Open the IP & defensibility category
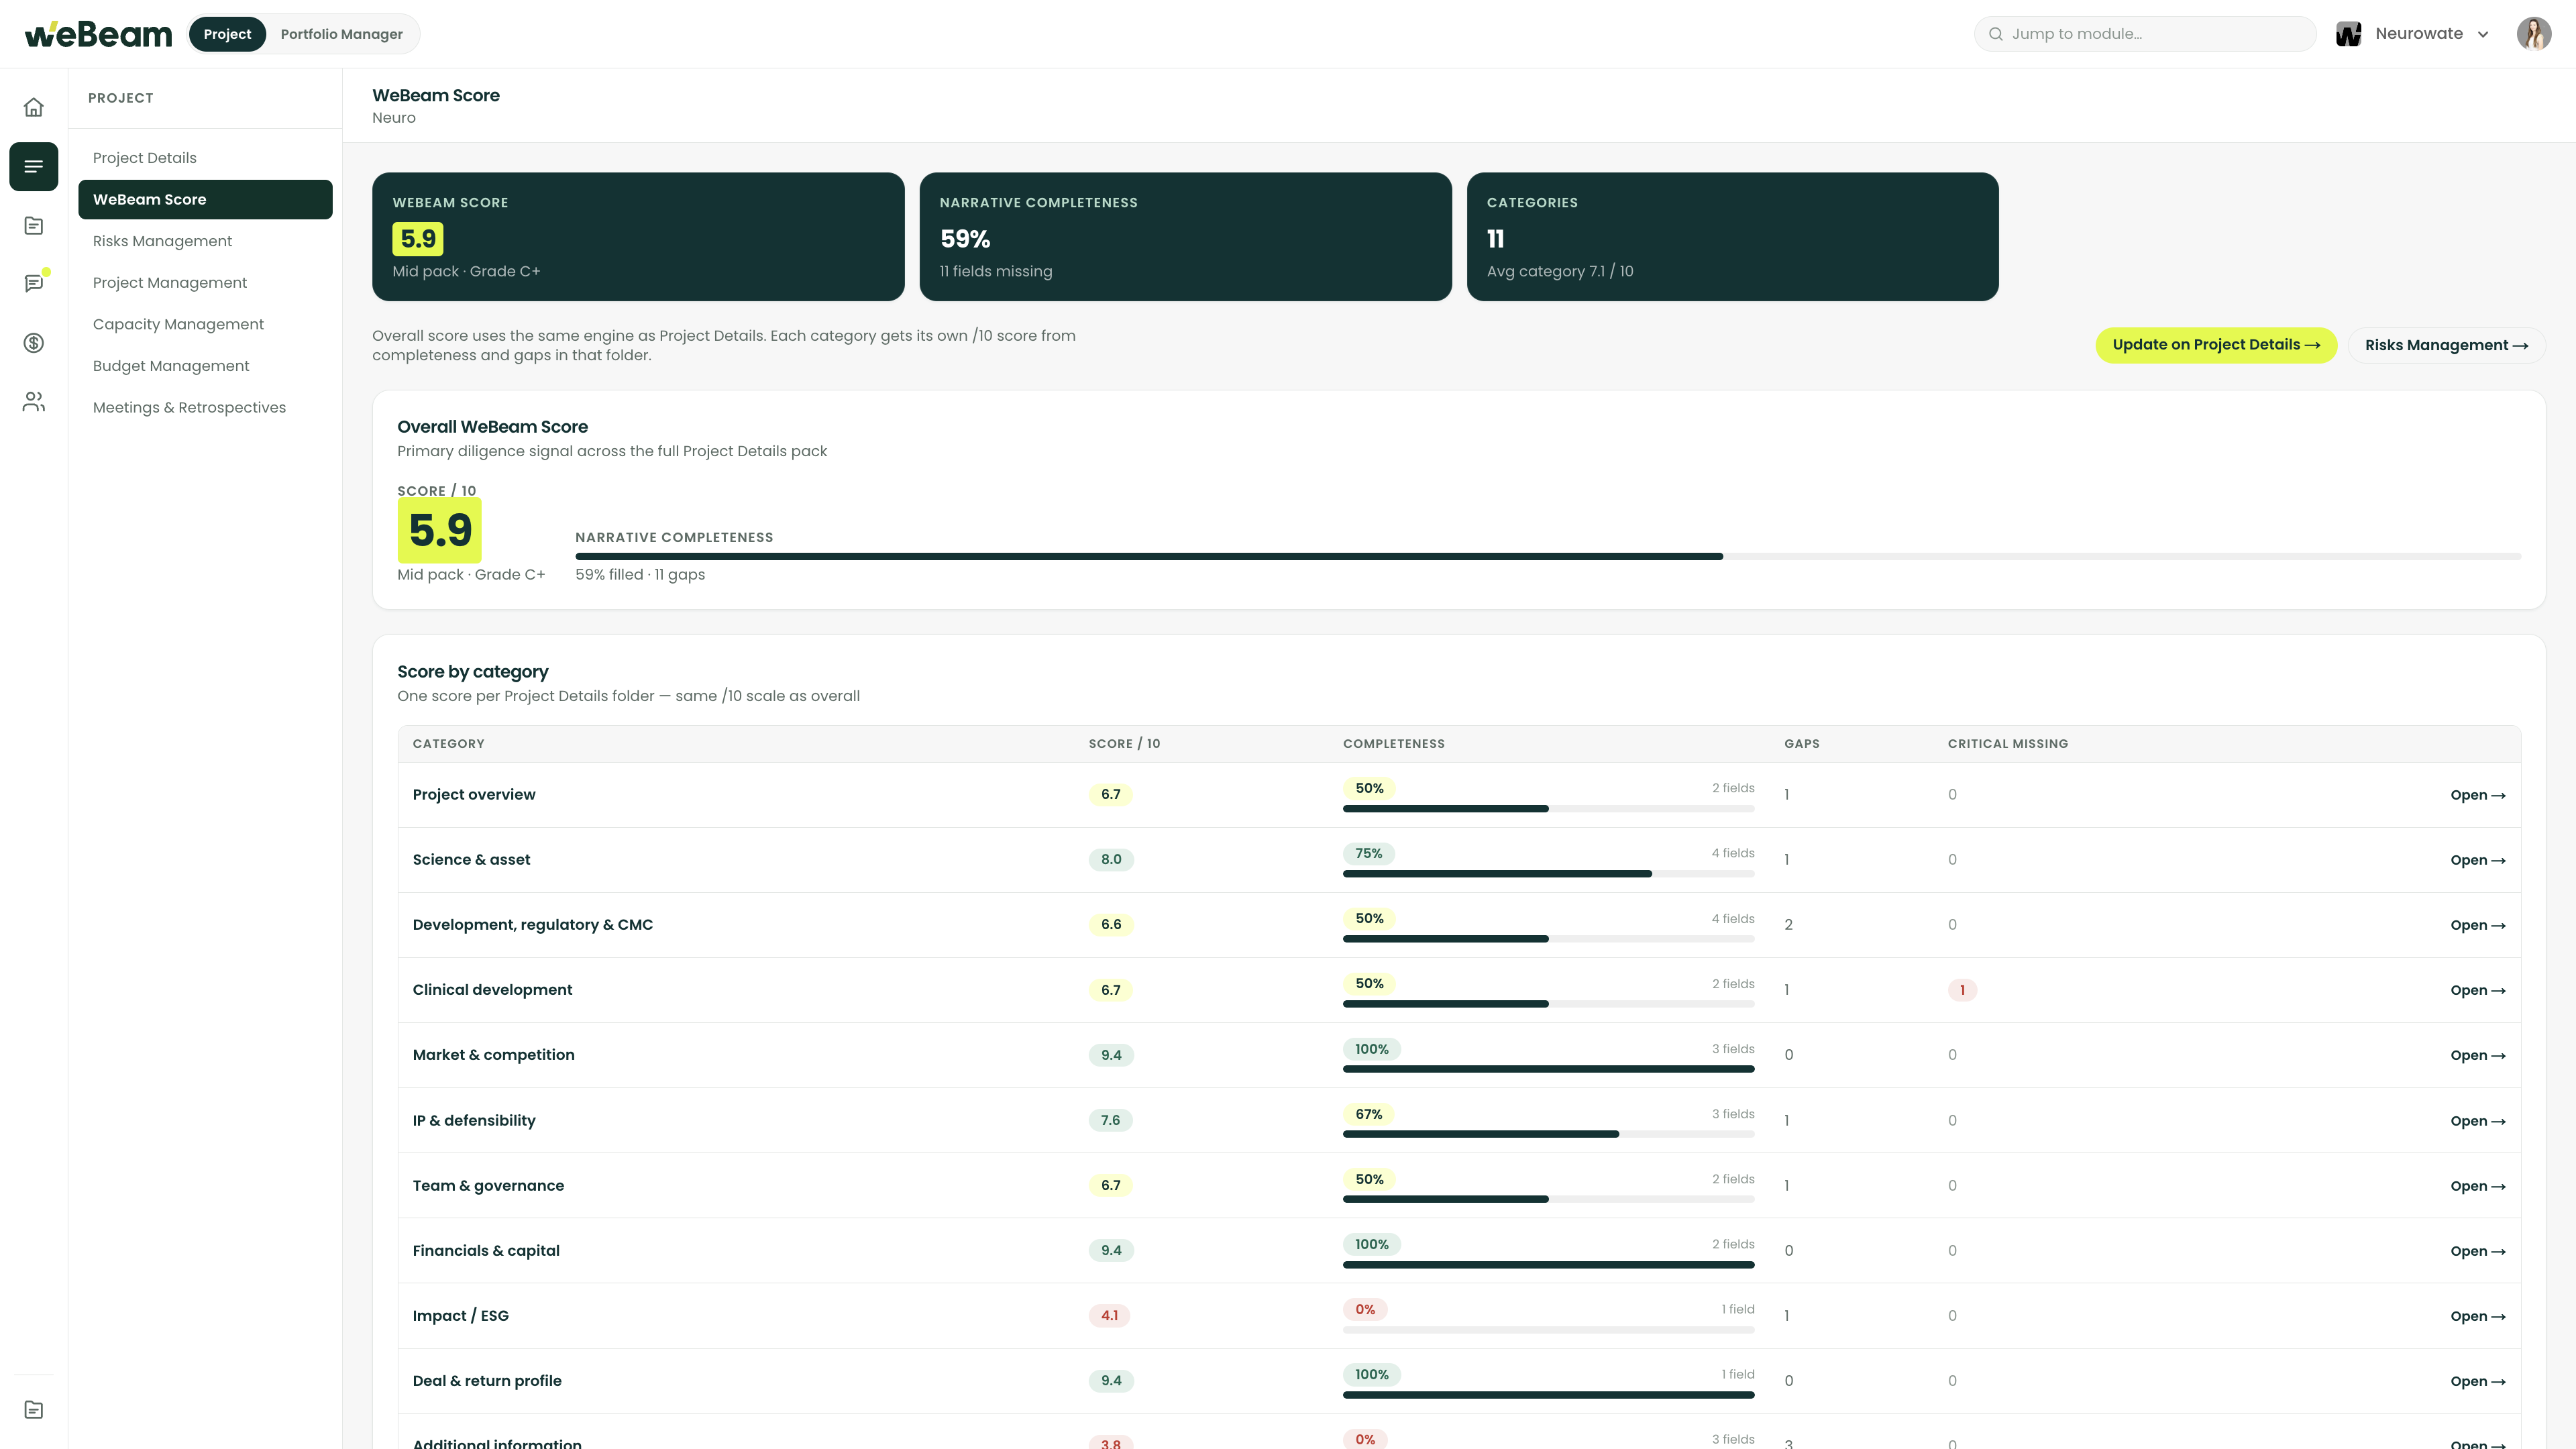The height and width of the screenshot is (1449, 2576). pyautogui.click(x=2478, y=1121)
